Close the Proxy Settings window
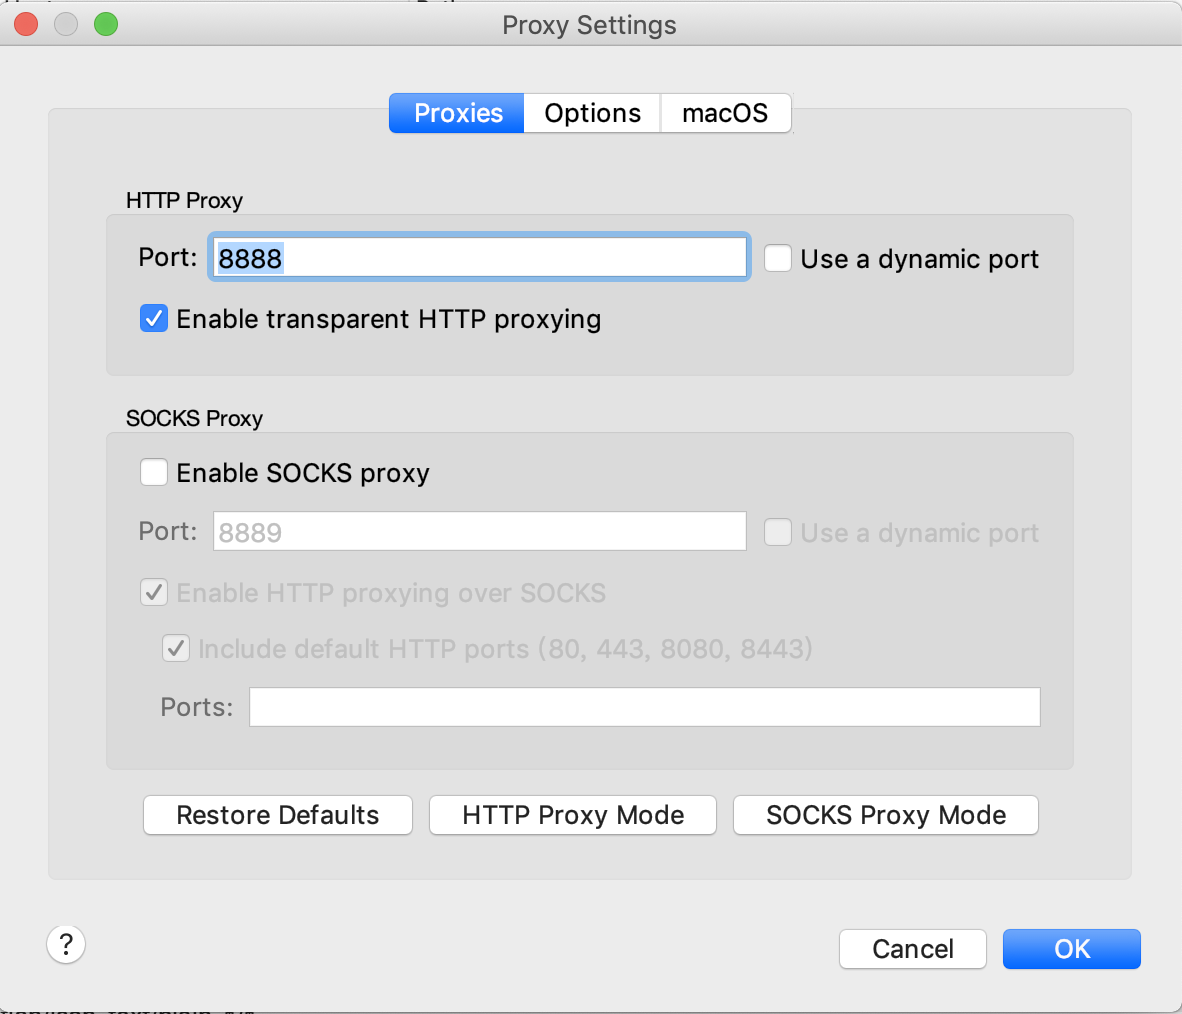Screen dimensions: 1182x1014 point(26,24)
